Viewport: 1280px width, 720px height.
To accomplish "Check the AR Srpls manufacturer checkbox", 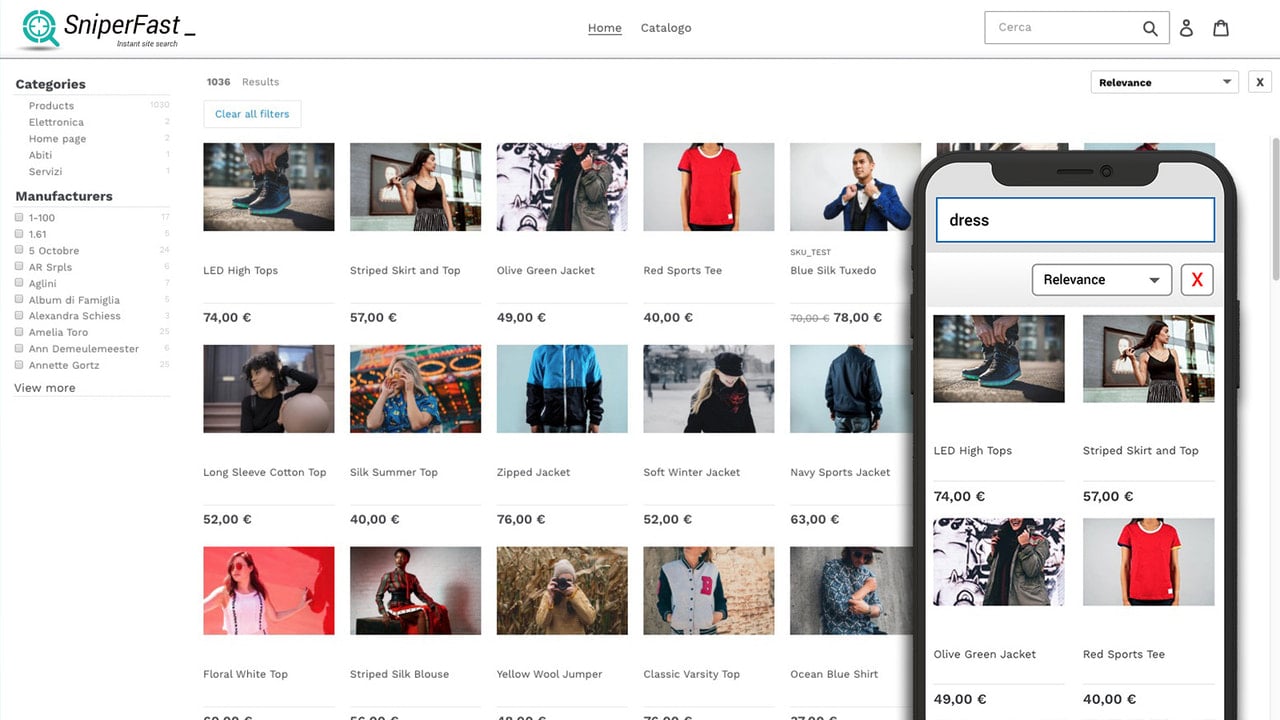I will click(x=19, y=267).
